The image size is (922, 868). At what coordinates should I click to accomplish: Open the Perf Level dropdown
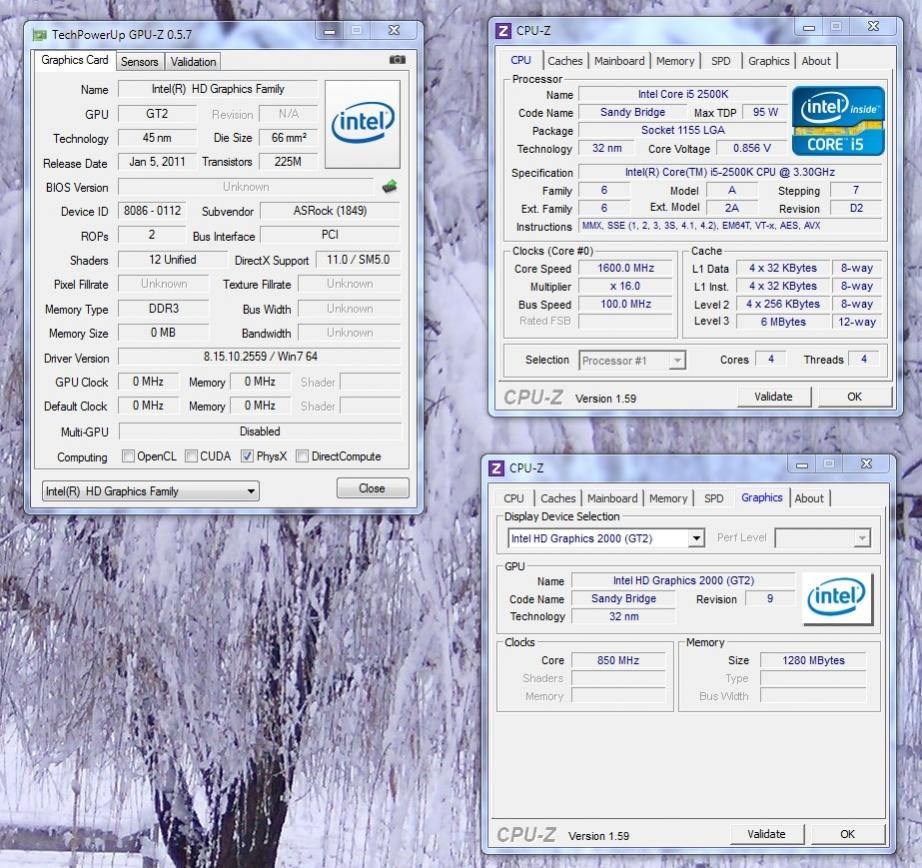pos(822,538)
